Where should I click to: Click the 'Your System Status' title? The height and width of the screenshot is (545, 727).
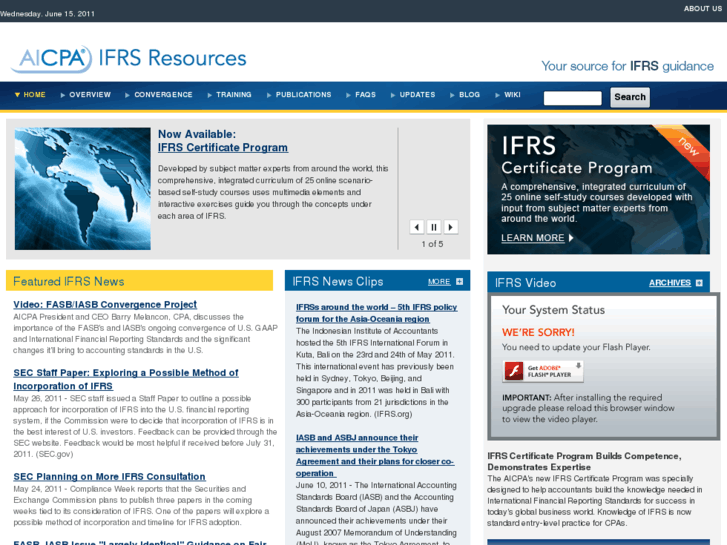553,310
